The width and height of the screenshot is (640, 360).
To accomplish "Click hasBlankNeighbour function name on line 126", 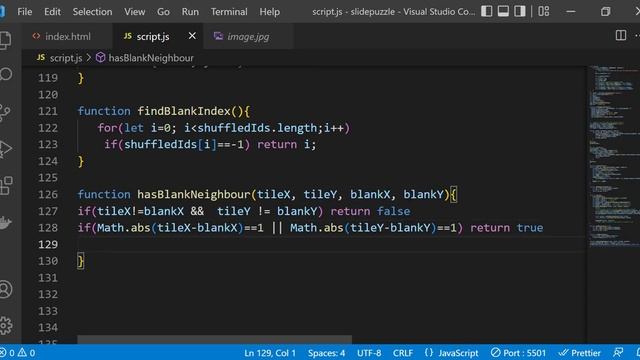I will pyautogui.click(x=193, y=194).
